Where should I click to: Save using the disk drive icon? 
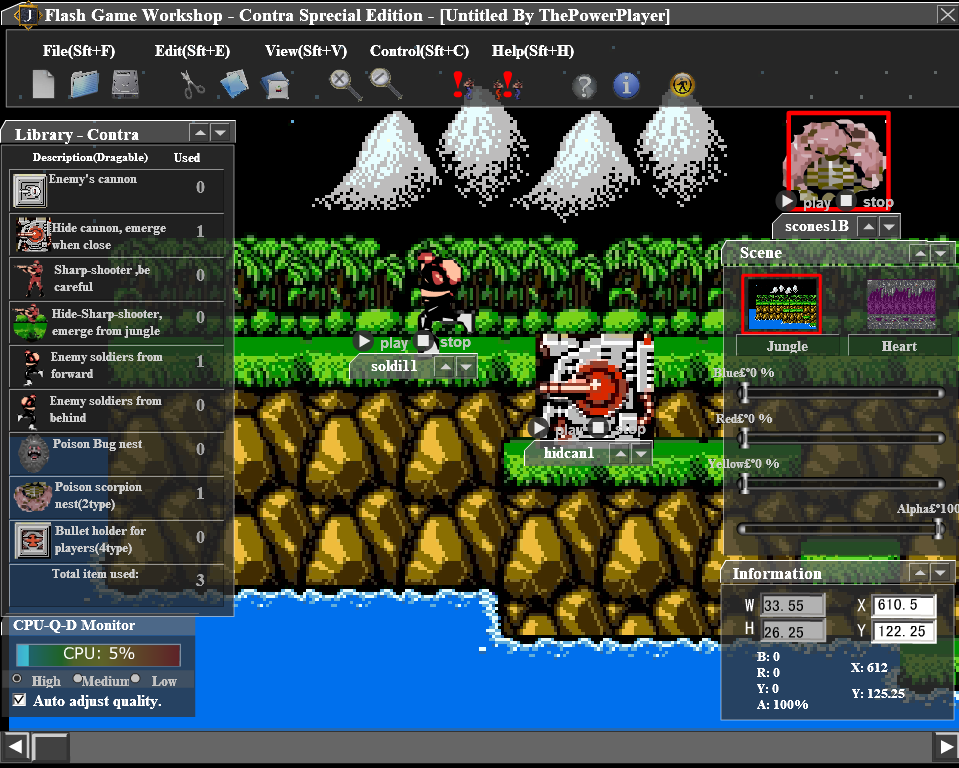click(125, 84)
